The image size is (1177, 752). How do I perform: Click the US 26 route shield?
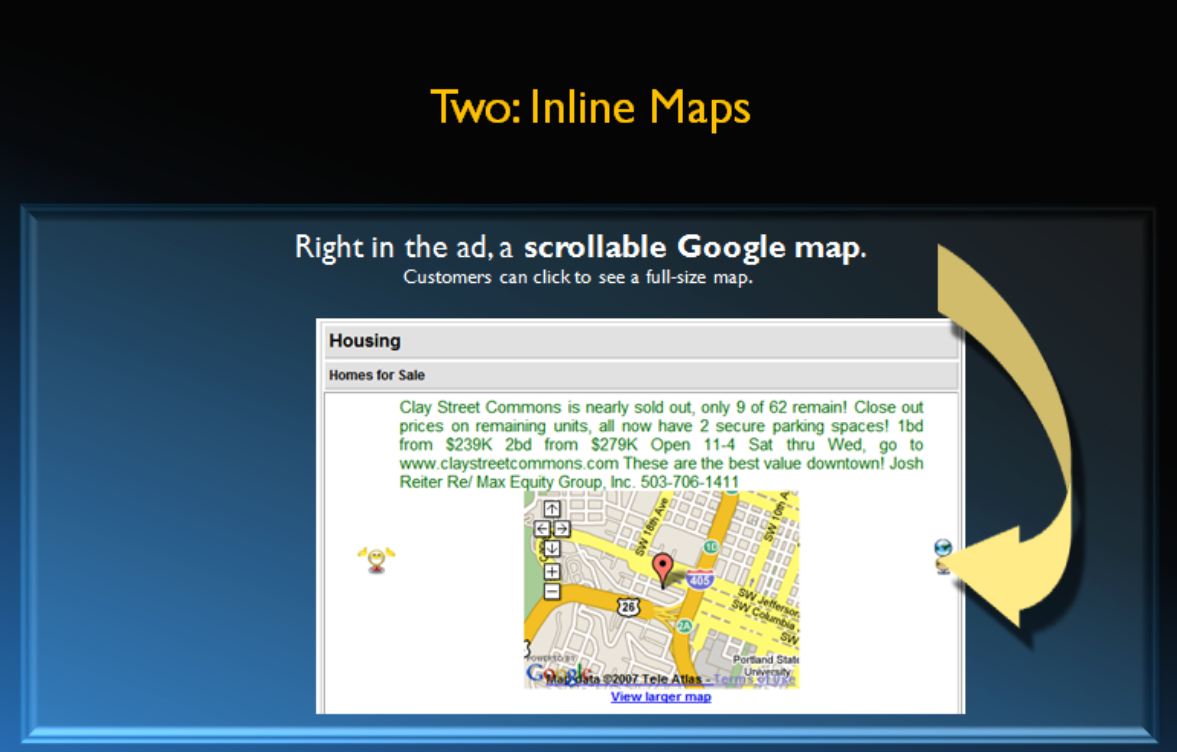(x=629, y=607)
